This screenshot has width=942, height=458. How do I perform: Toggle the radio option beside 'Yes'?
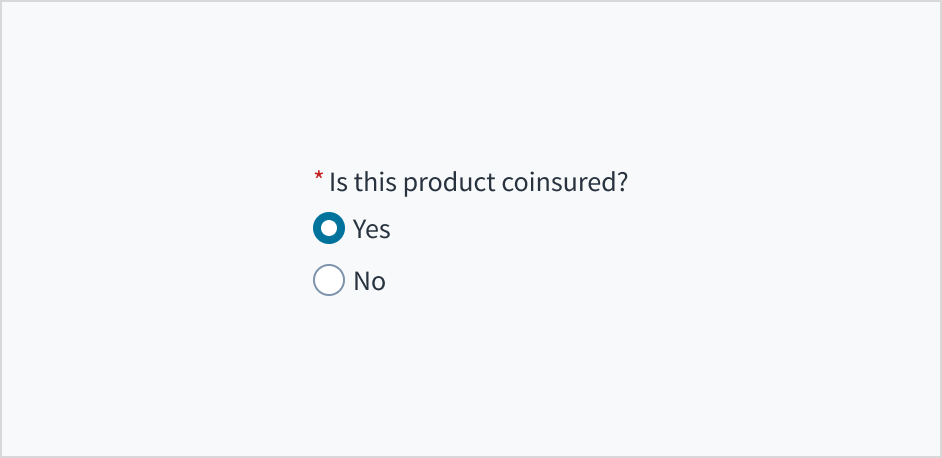tap(329, 229)
